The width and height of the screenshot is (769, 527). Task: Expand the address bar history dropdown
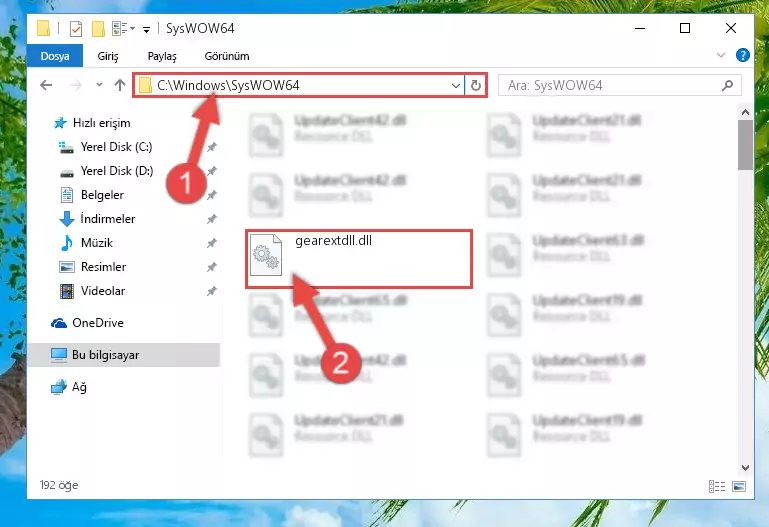pyautogui.click(x=456, y=86)
